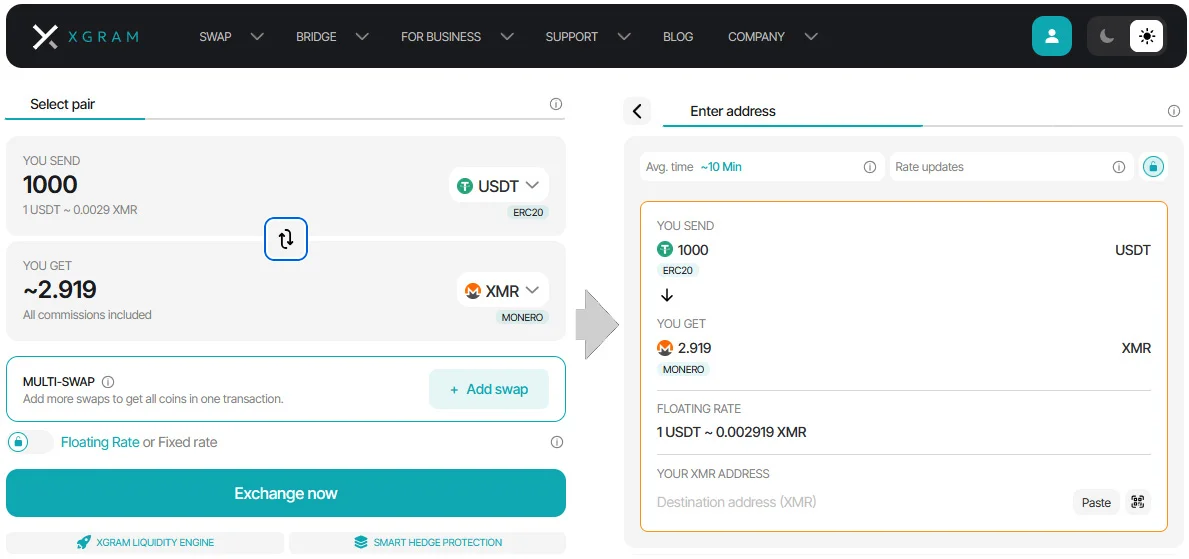Image resolution: width=1189 pixels, height=559 pixels.
Task: Open the BLOG page
Action: (678, 36)
